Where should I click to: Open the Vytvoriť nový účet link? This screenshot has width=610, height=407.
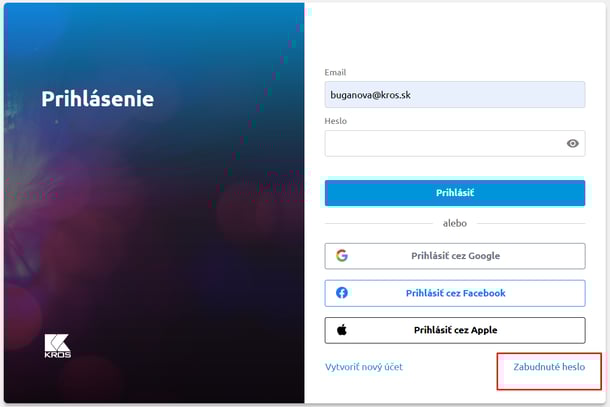(364, 367)
